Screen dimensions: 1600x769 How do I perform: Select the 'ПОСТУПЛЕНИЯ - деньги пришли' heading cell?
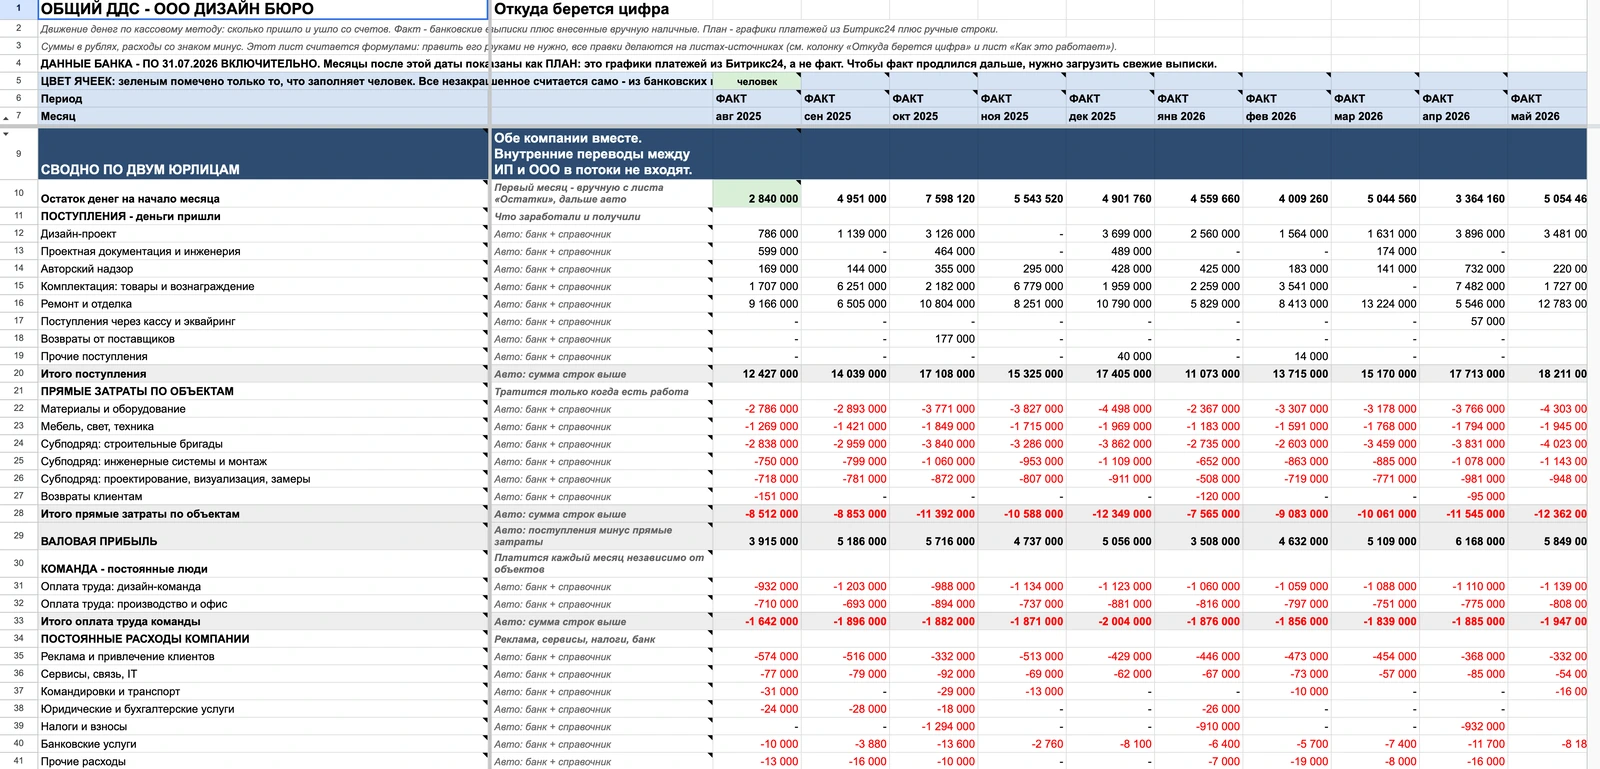264,216
